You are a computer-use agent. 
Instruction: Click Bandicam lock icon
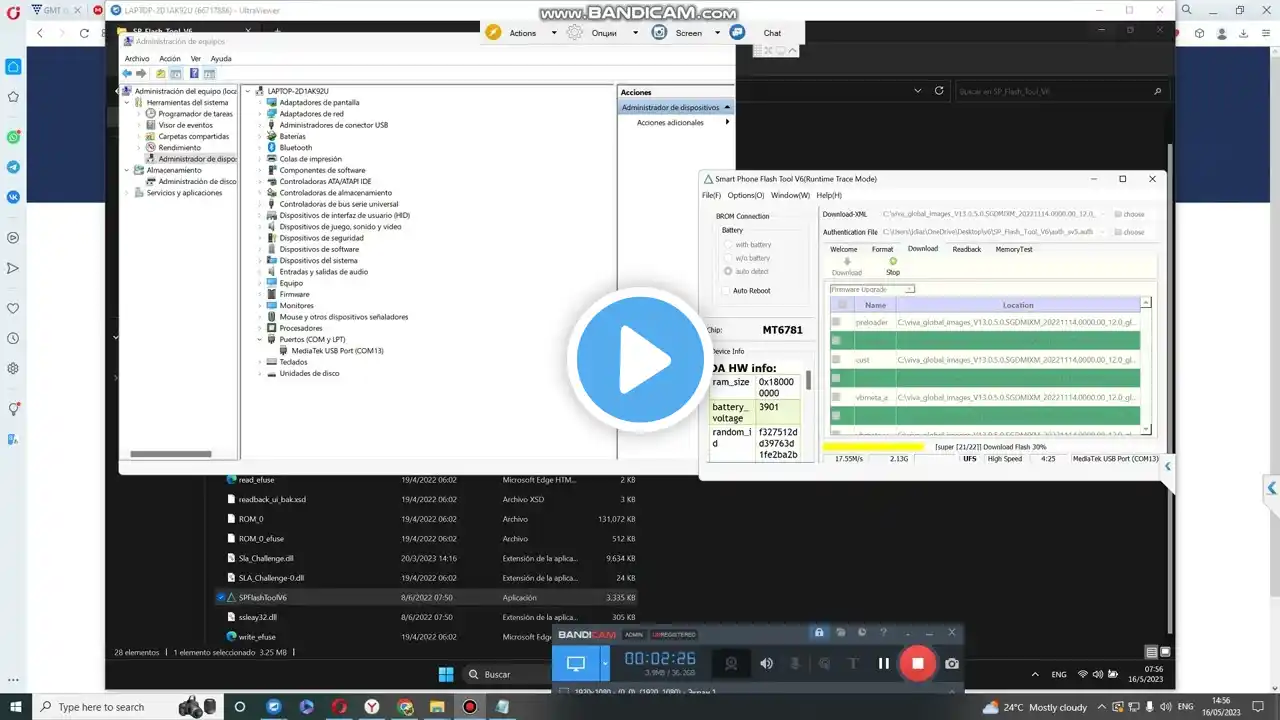pos(819,632)
